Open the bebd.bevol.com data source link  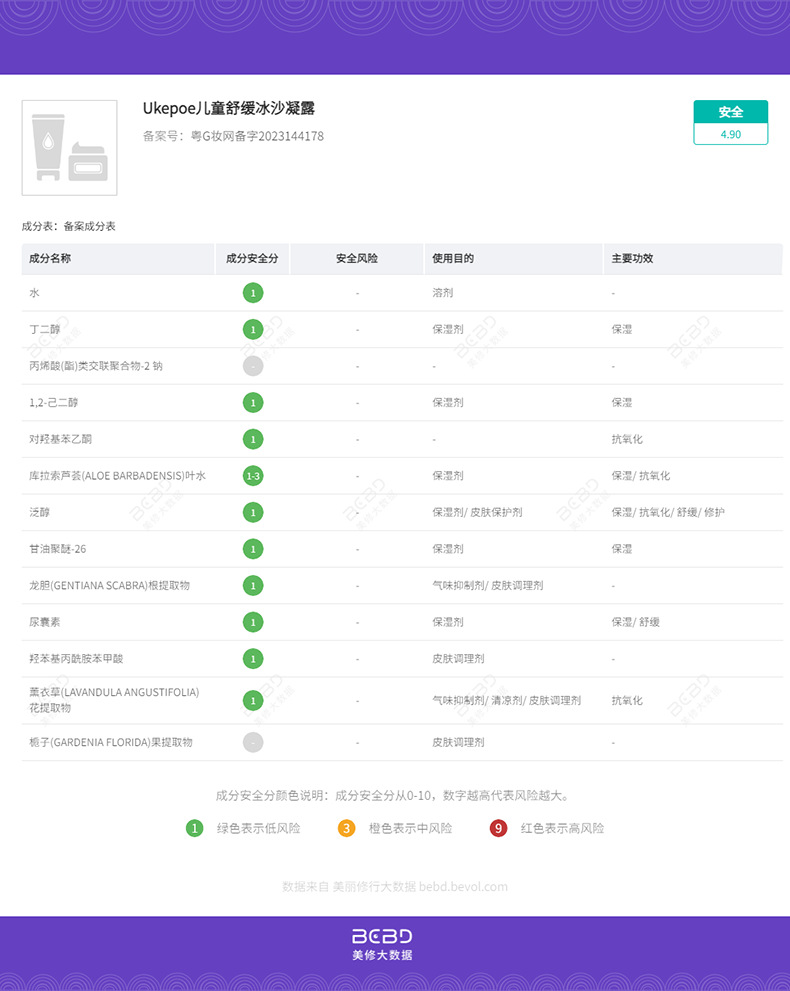click(x=463, y=887)
